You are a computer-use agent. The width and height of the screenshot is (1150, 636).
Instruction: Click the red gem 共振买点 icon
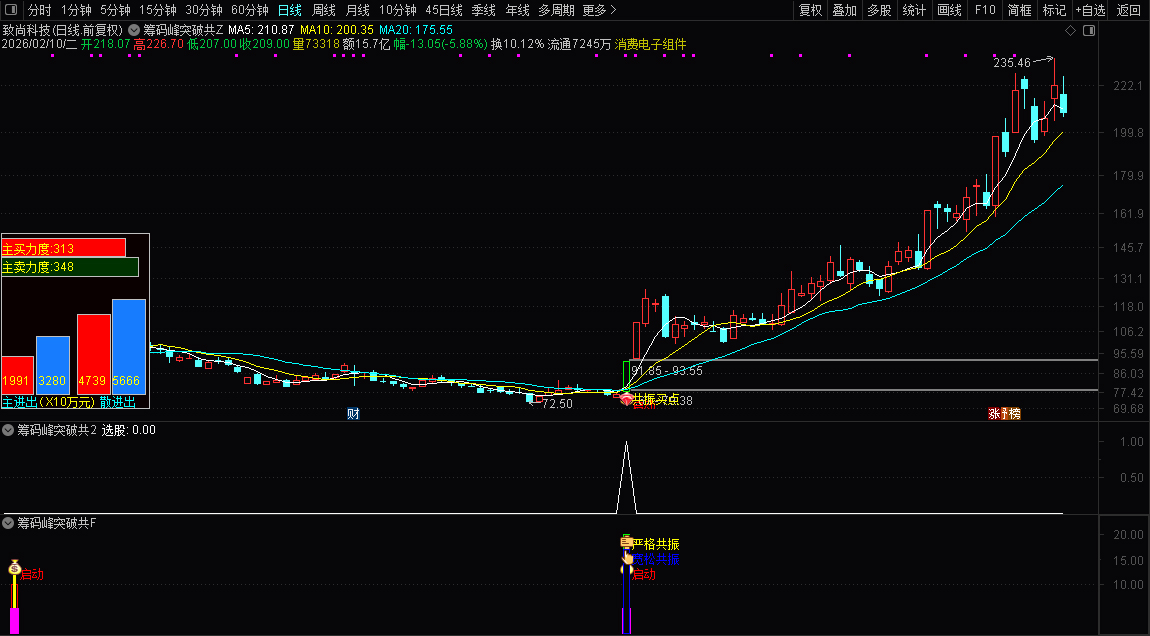[x=626, y=399]
